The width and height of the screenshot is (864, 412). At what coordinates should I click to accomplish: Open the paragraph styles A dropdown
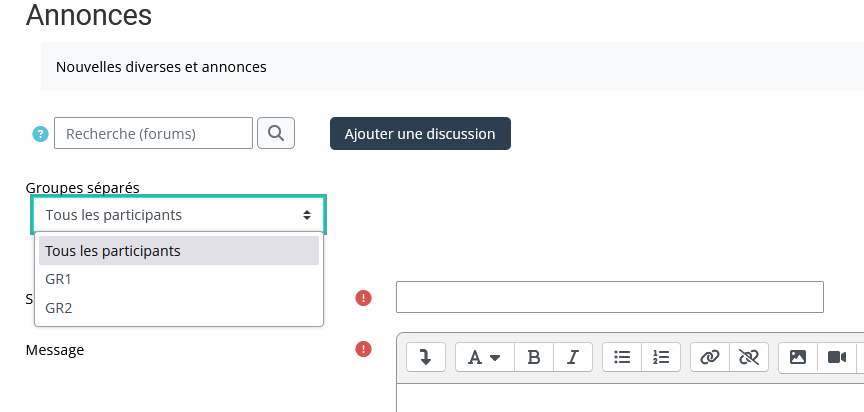[485, 357]
